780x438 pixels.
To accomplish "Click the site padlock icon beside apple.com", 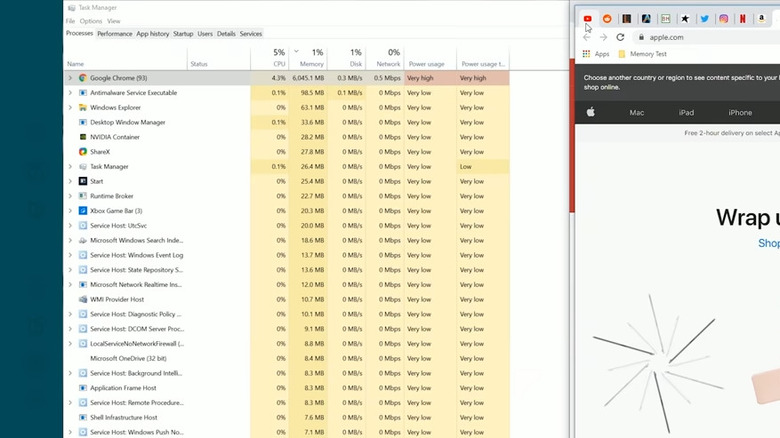I will click(640, 37).
